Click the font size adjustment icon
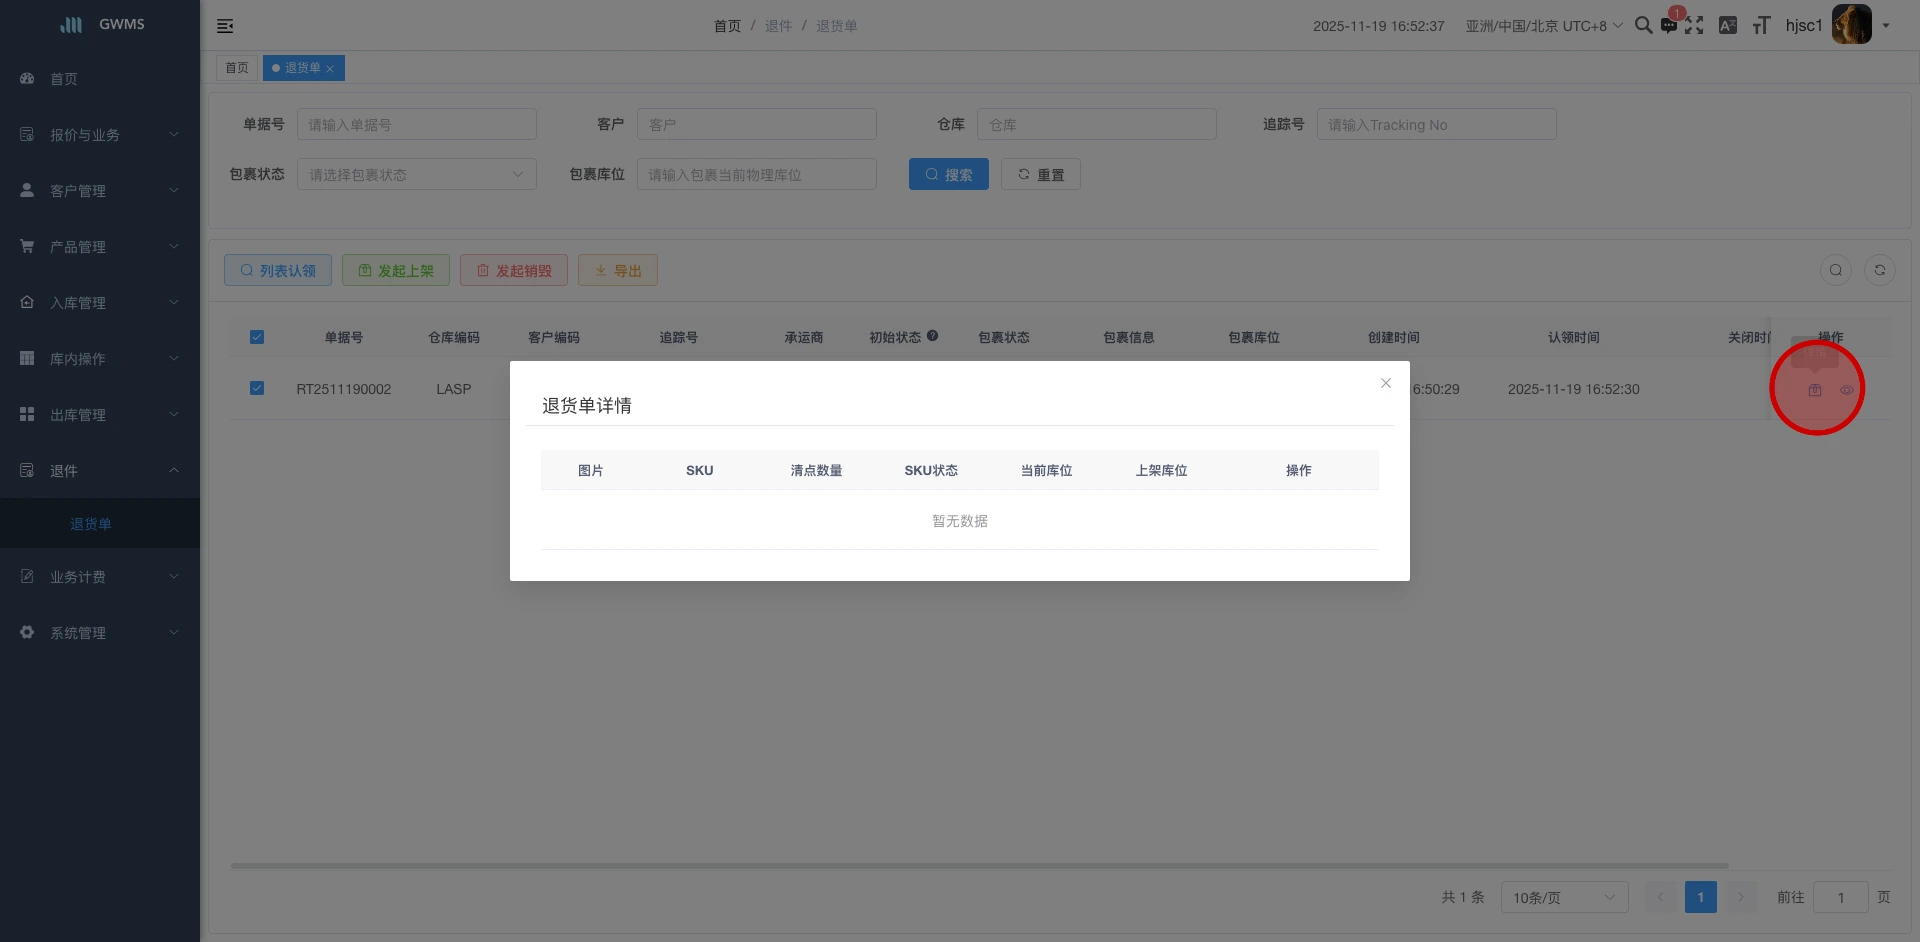This screenshot has height=942, width=1920. [x=1760, y=25]
